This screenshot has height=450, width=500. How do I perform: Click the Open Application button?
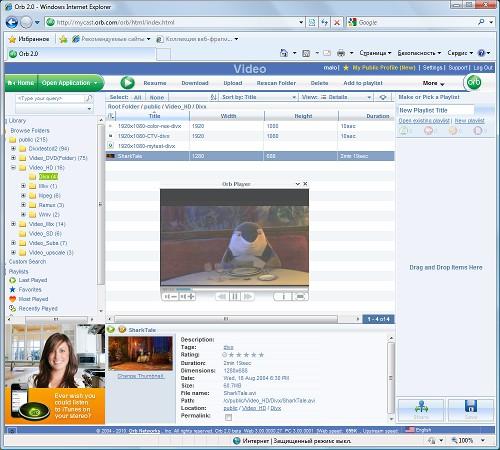(x=69, y=83)
